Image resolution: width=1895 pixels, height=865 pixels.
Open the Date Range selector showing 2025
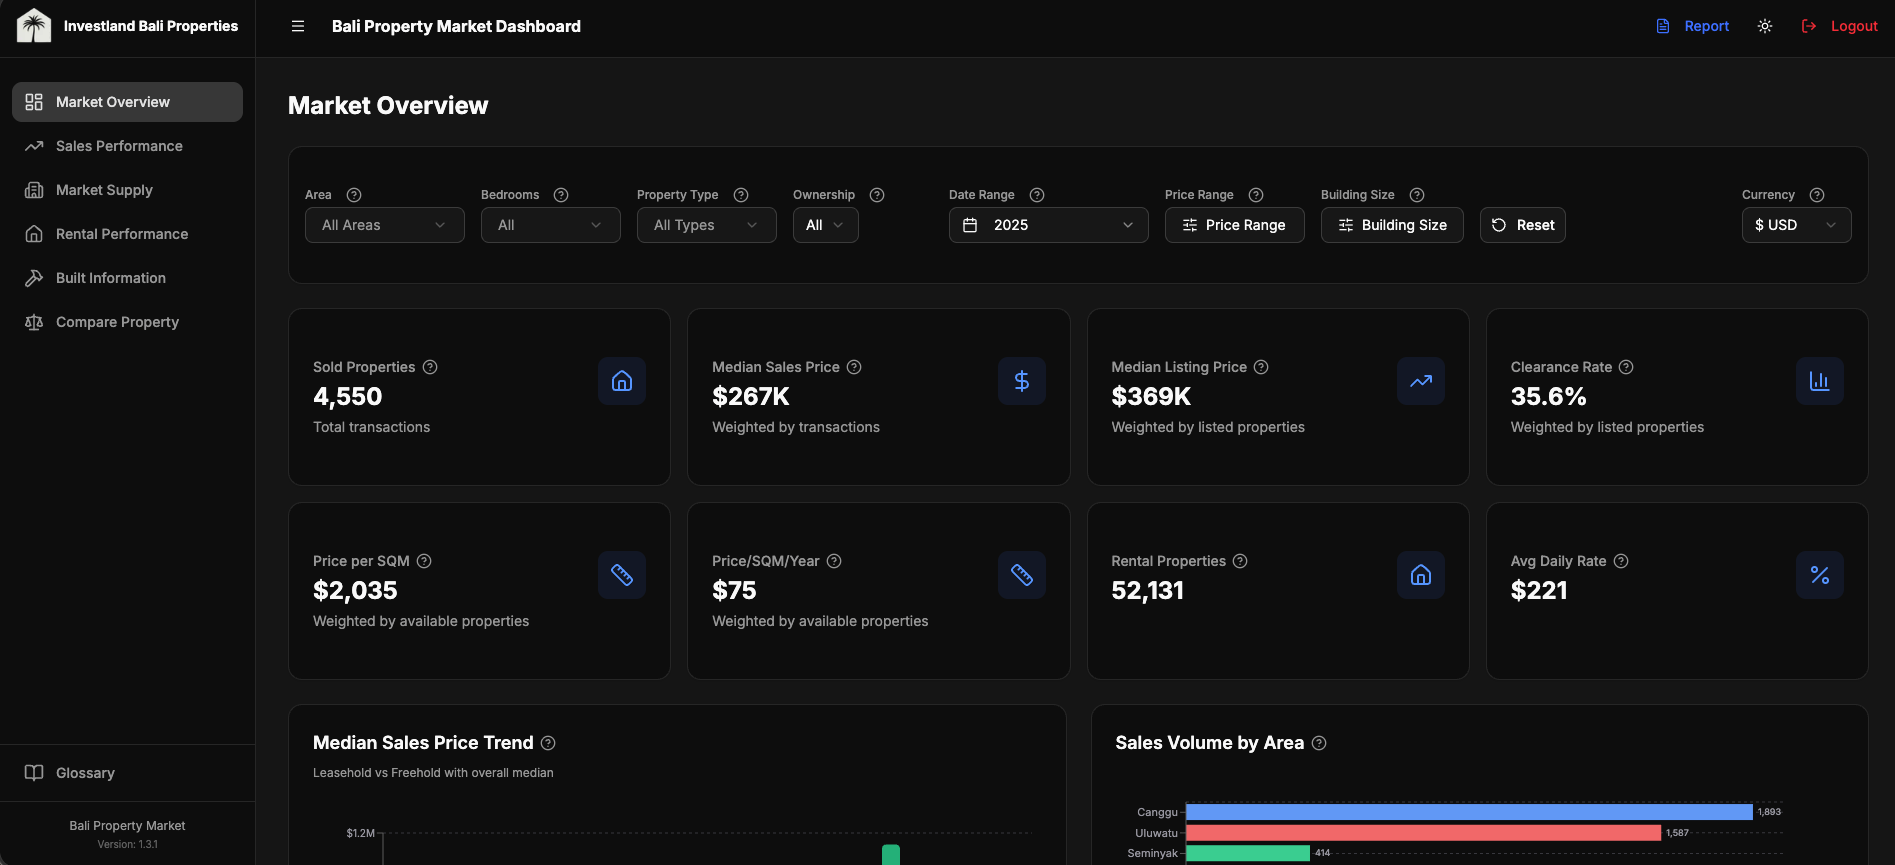tap(1048, 225)
